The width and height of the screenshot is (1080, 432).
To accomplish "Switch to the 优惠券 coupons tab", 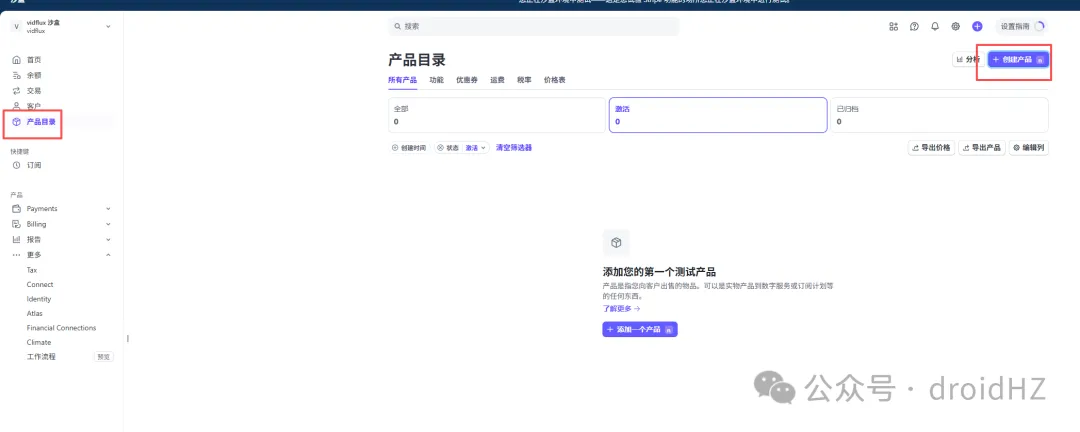I will [x=467, y=79].
